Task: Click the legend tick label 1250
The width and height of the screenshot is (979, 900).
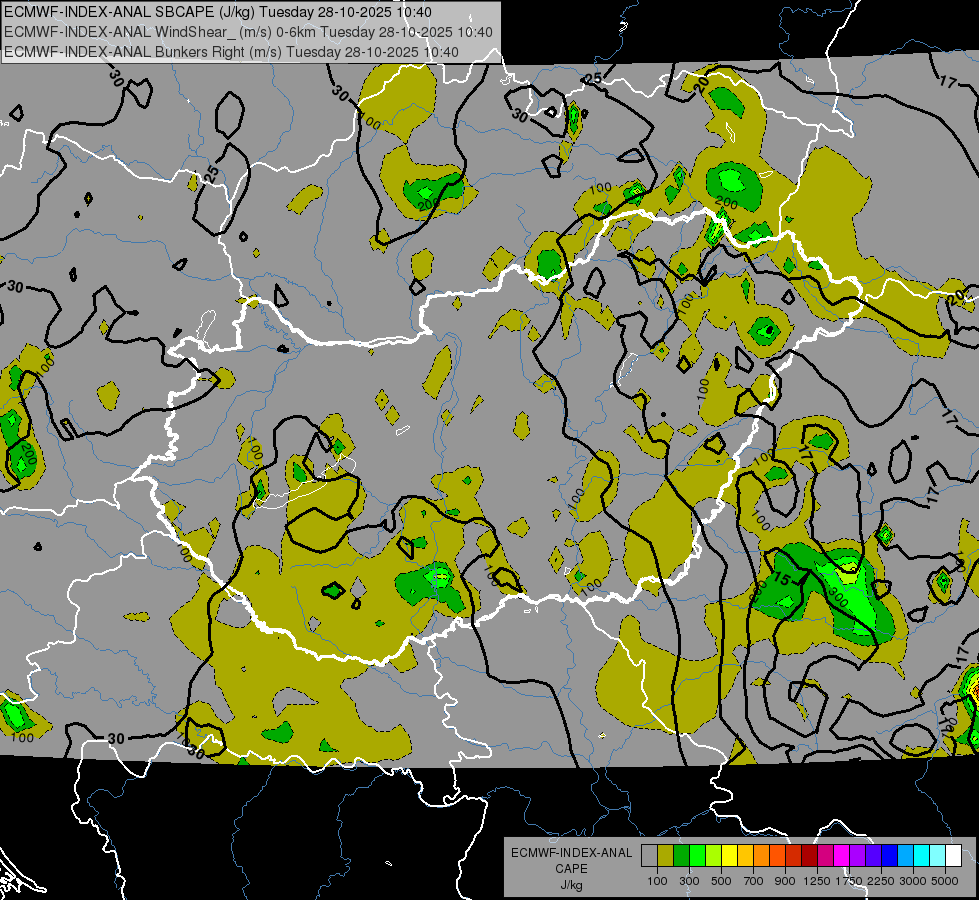Action: tap(817, 881)
